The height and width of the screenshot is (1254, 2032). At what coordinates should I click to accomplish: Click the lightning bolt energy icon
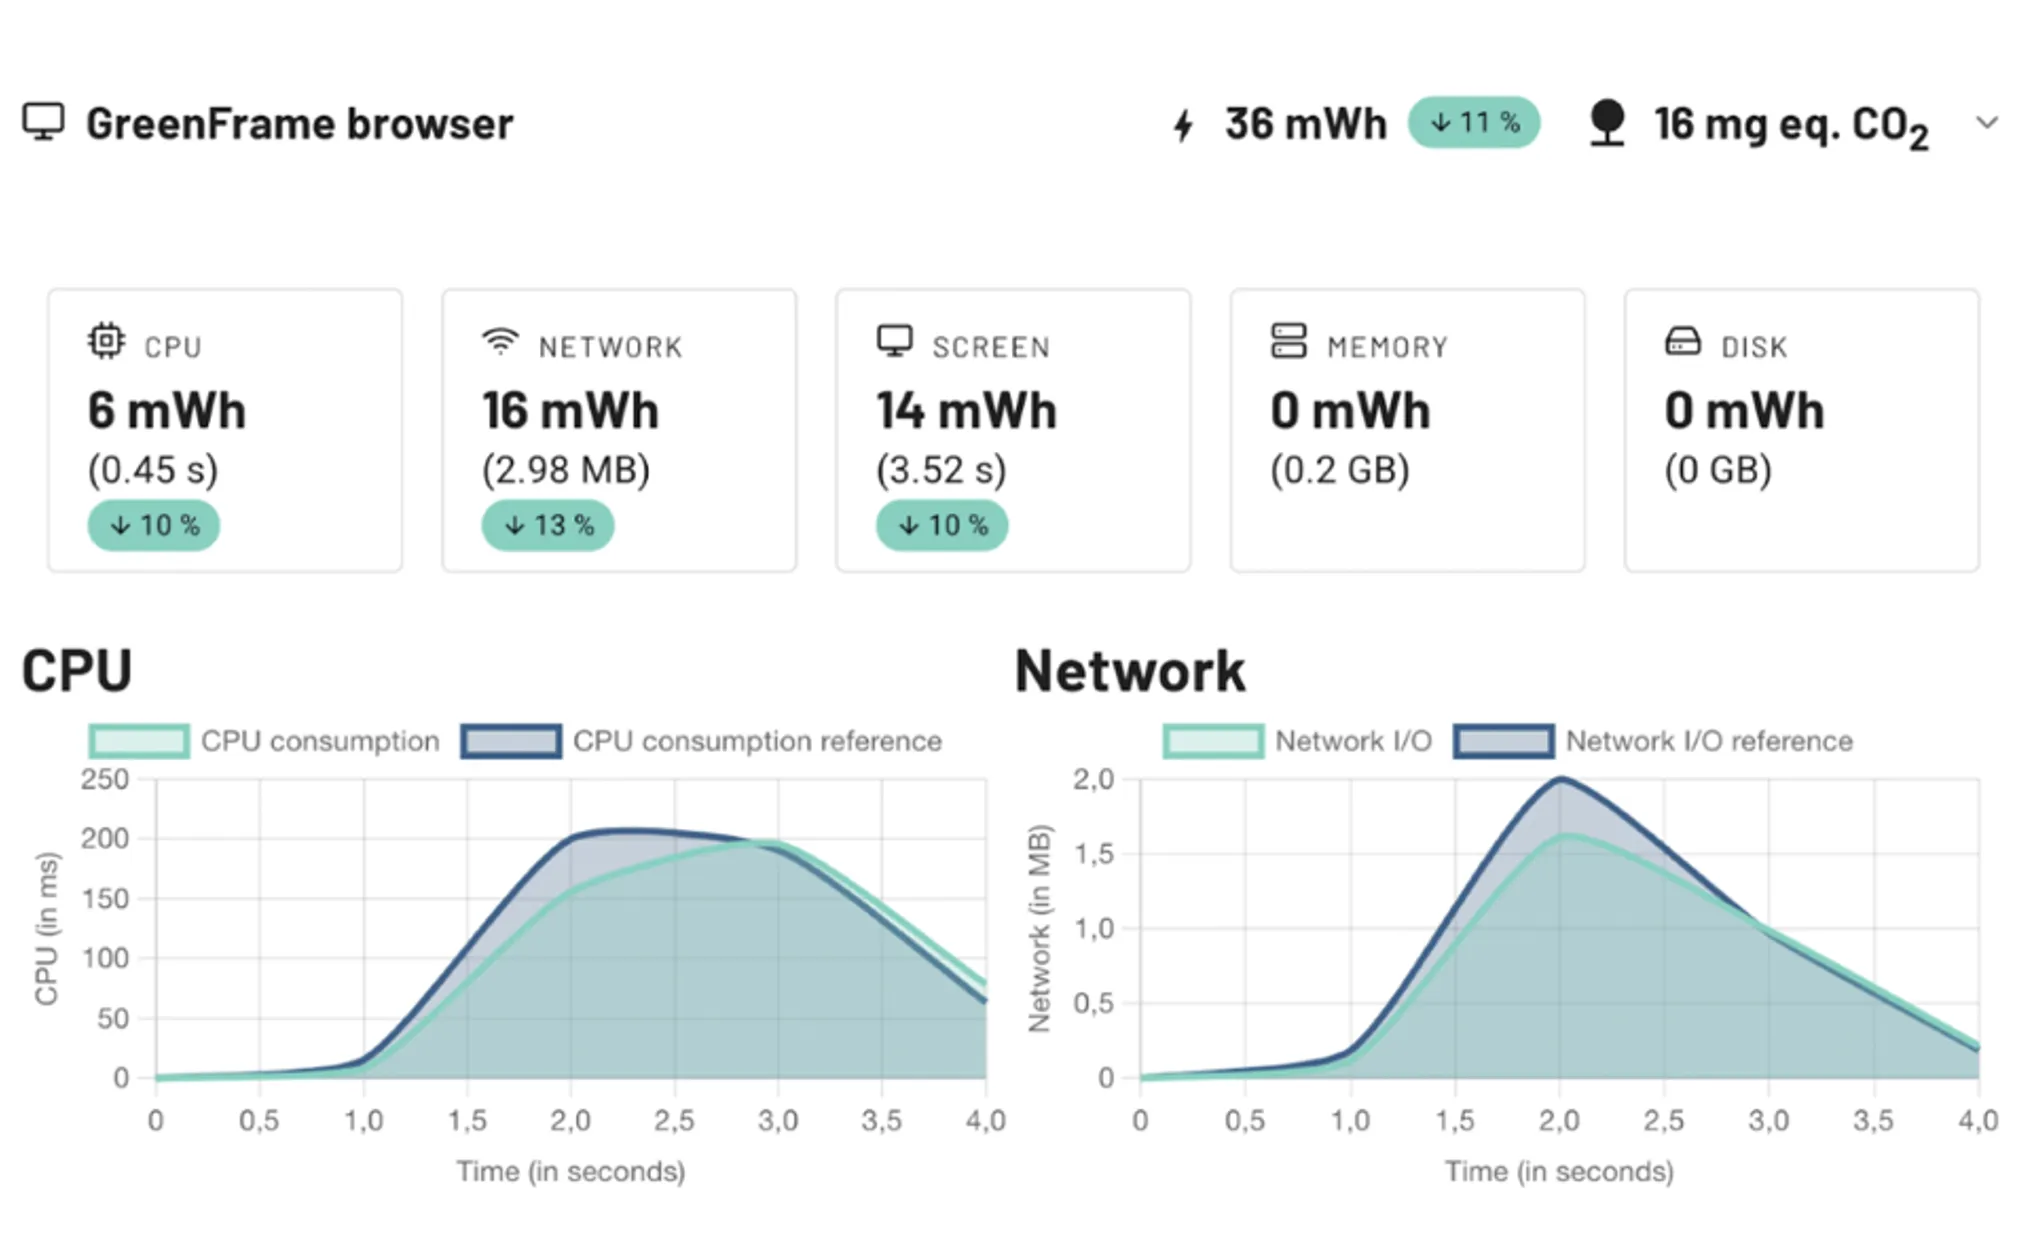[x=1183, y=125]
